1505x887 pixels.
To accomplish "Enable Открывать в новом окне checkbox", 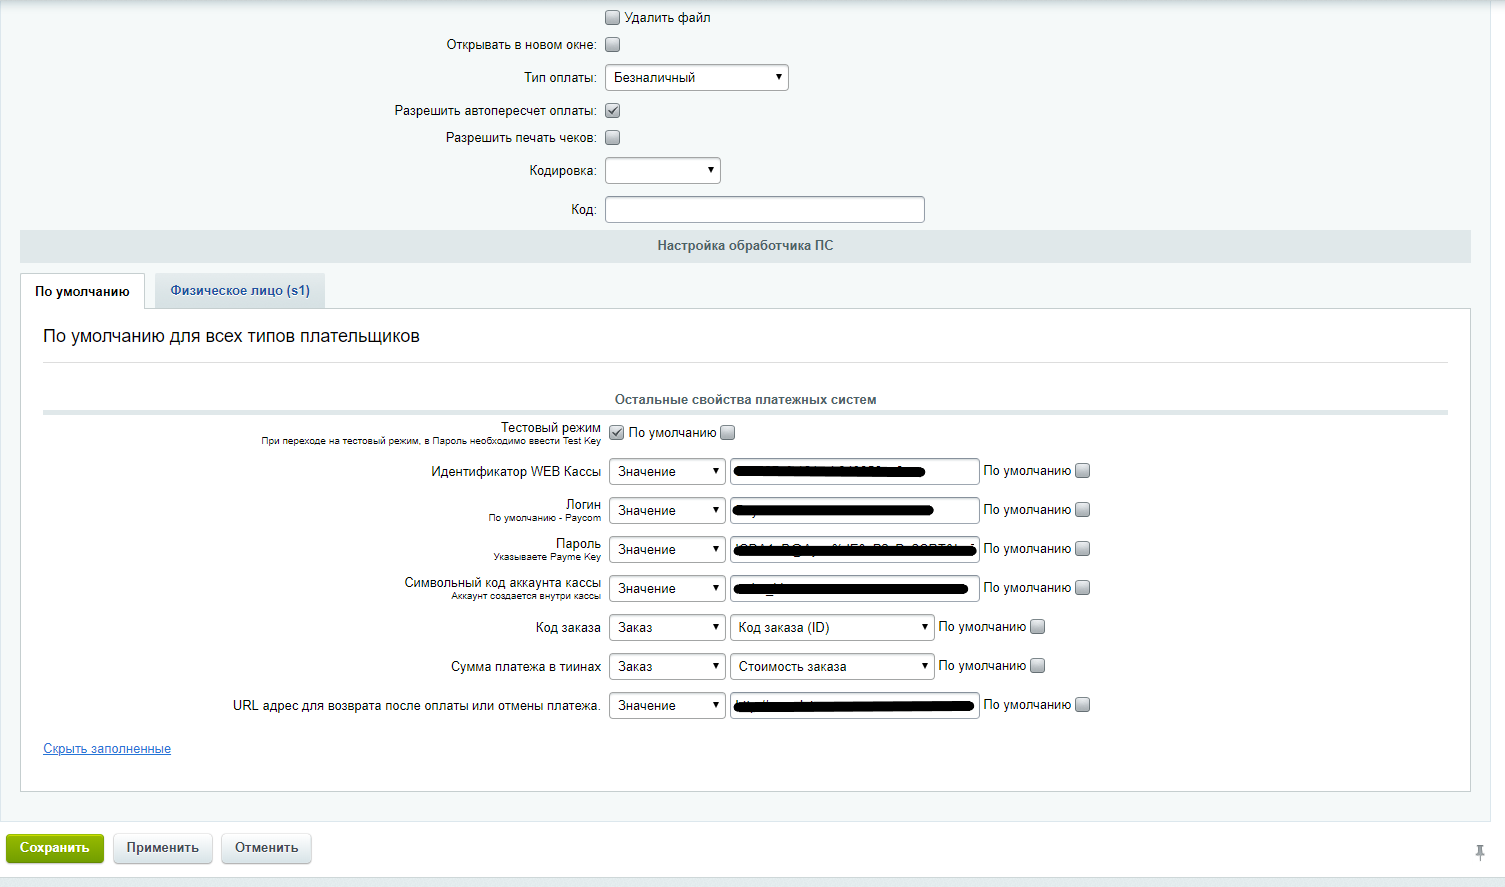I will point(612,44).
